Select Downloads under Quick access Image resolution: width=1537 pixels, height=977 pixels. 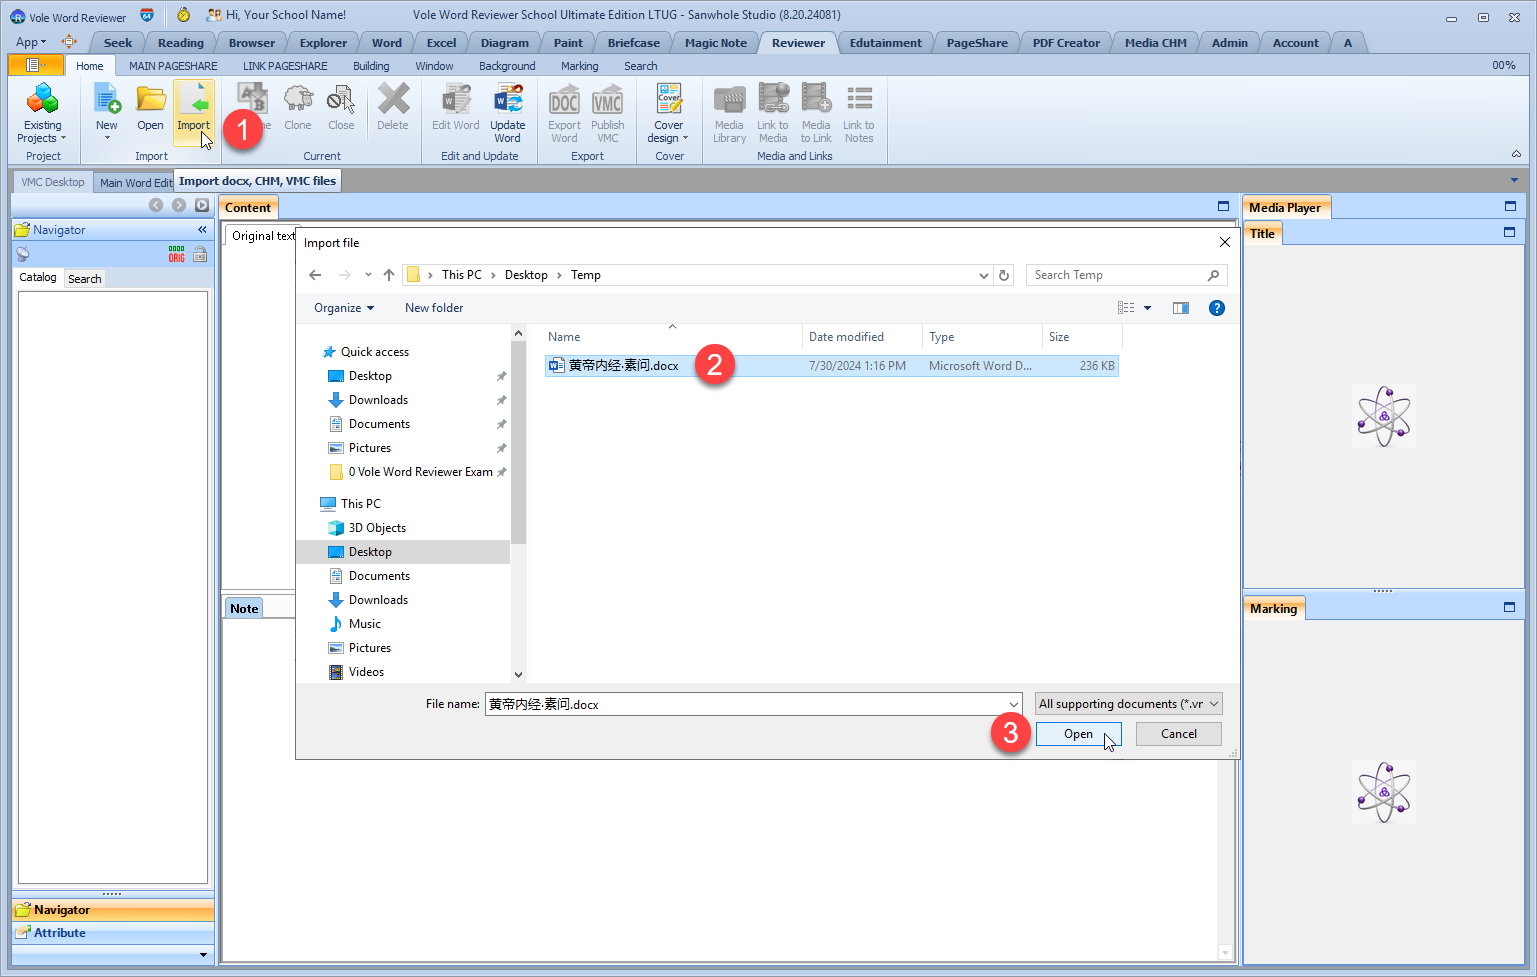tap(378, 400)
